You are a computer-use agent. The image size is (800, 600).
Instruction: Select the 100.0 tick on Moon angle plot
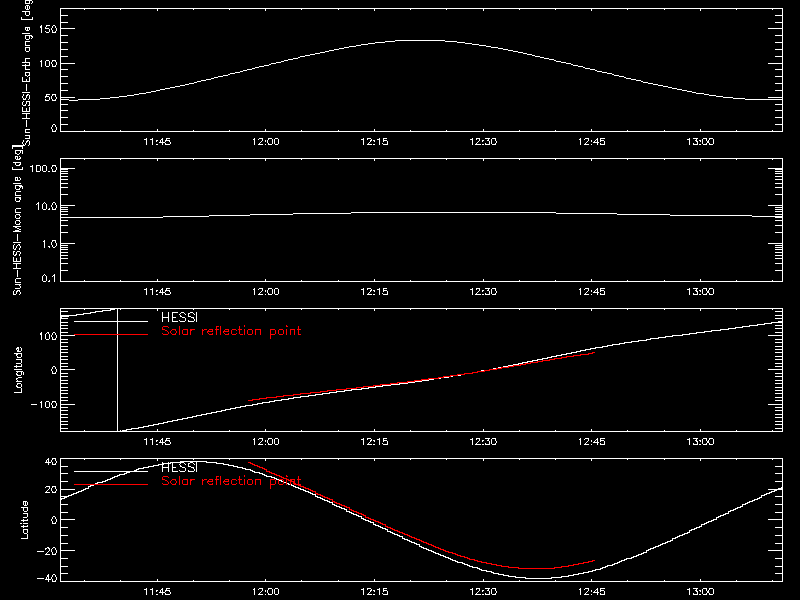[43, 168]
